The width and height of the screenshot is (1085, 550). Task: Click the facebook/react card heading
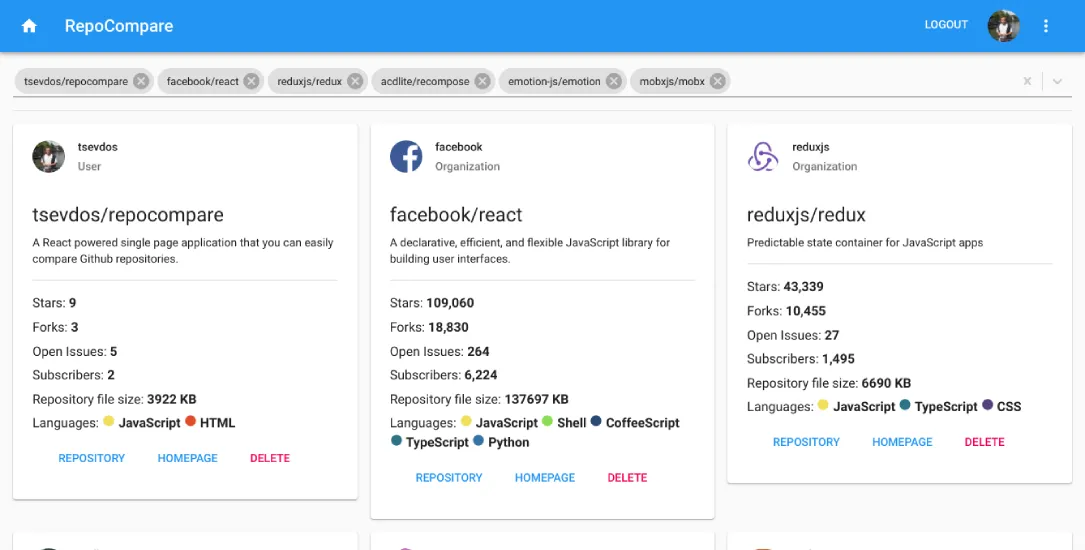tap(456, 214)
